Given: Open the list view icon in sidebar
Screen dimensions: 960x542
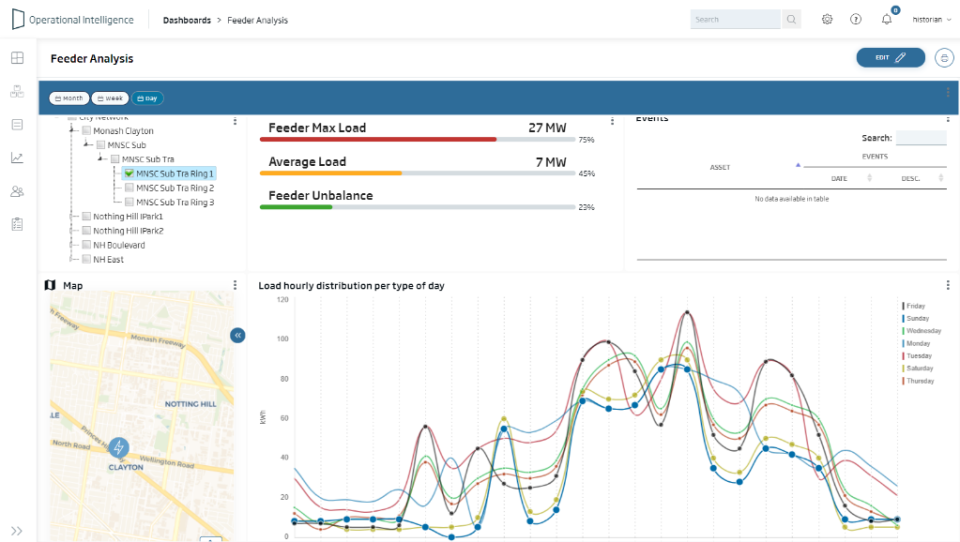Looking at the screenshot, I should point(17,124).
